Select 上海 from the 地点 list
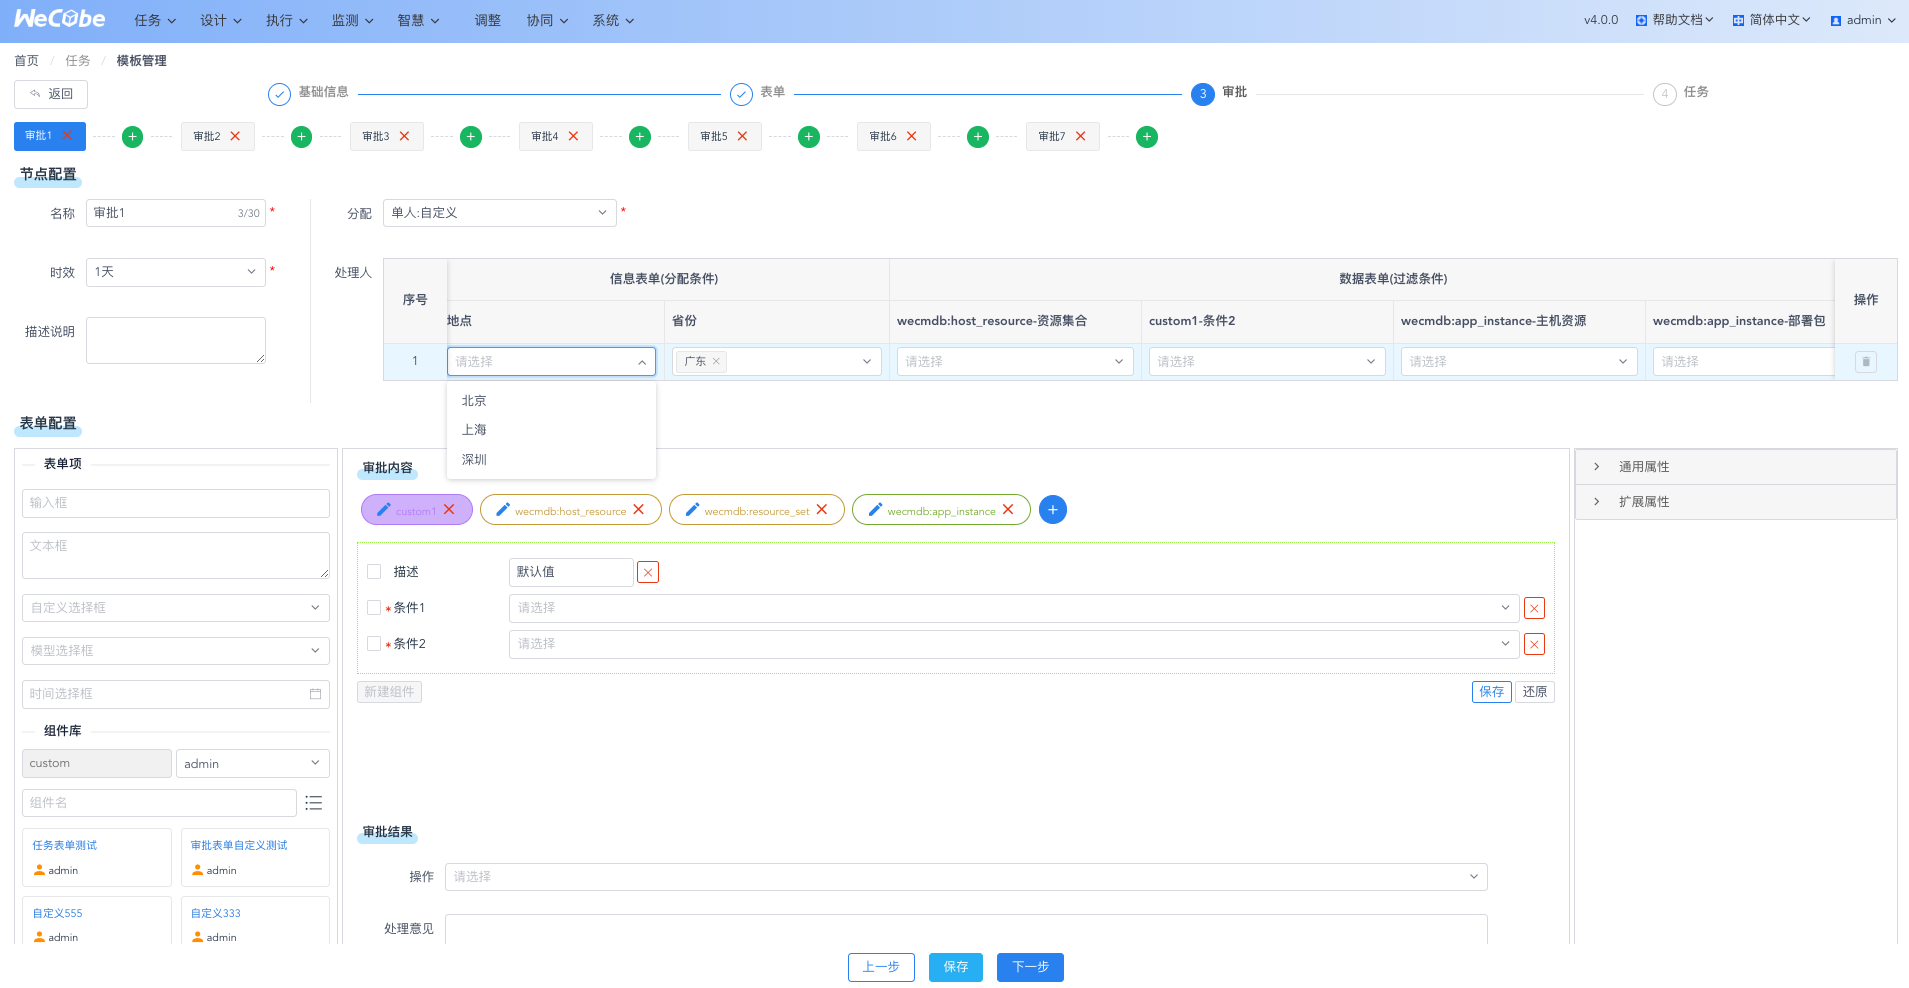This screenshot has height=988, width=1909. point(551,430)
